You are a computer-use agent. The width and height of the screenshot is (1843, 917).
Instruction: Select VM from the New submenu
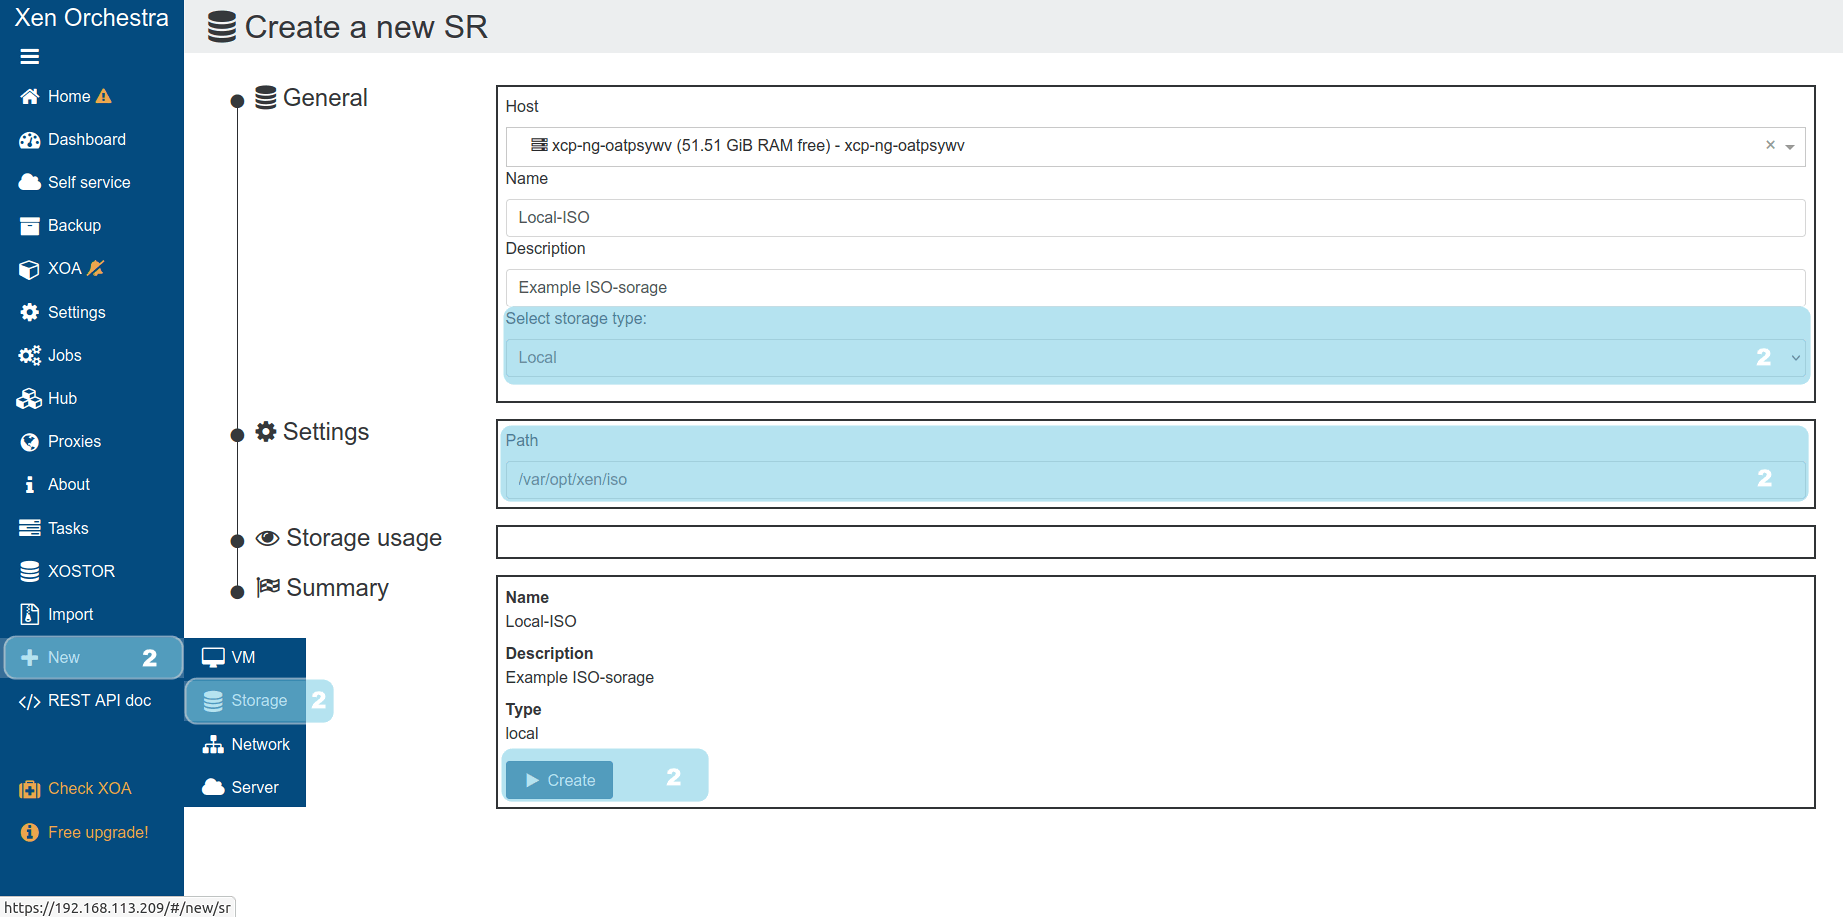(245, 657)
